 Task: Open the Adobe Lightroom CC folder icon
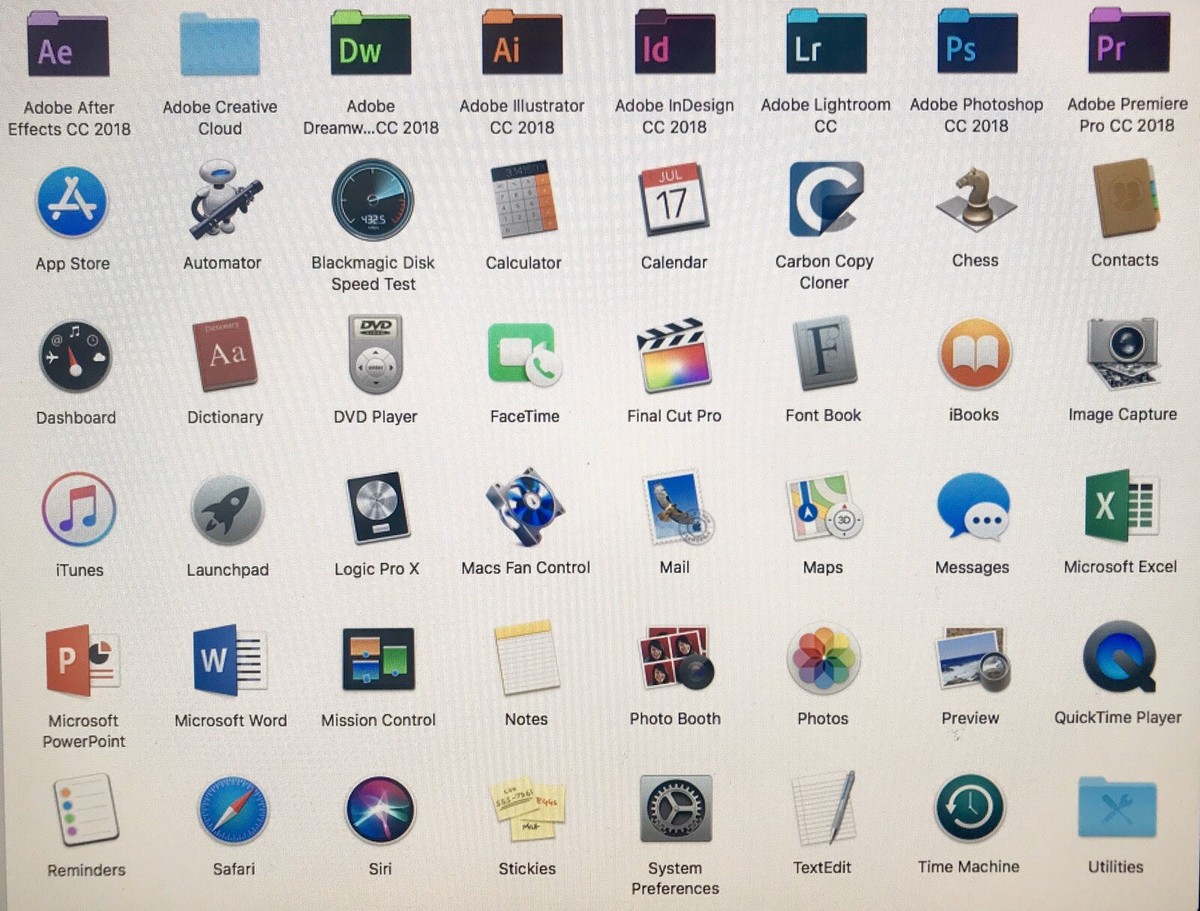click(826, 41)
